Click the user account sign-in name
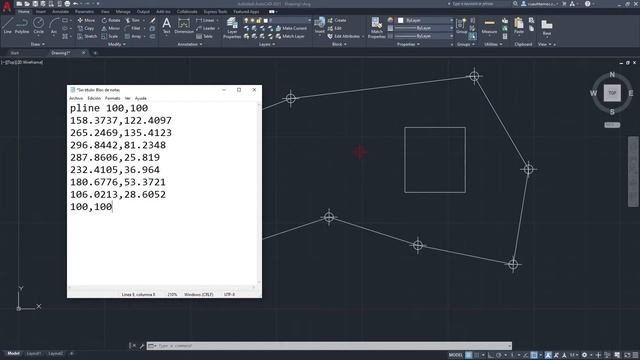 (x=541, y=4)
